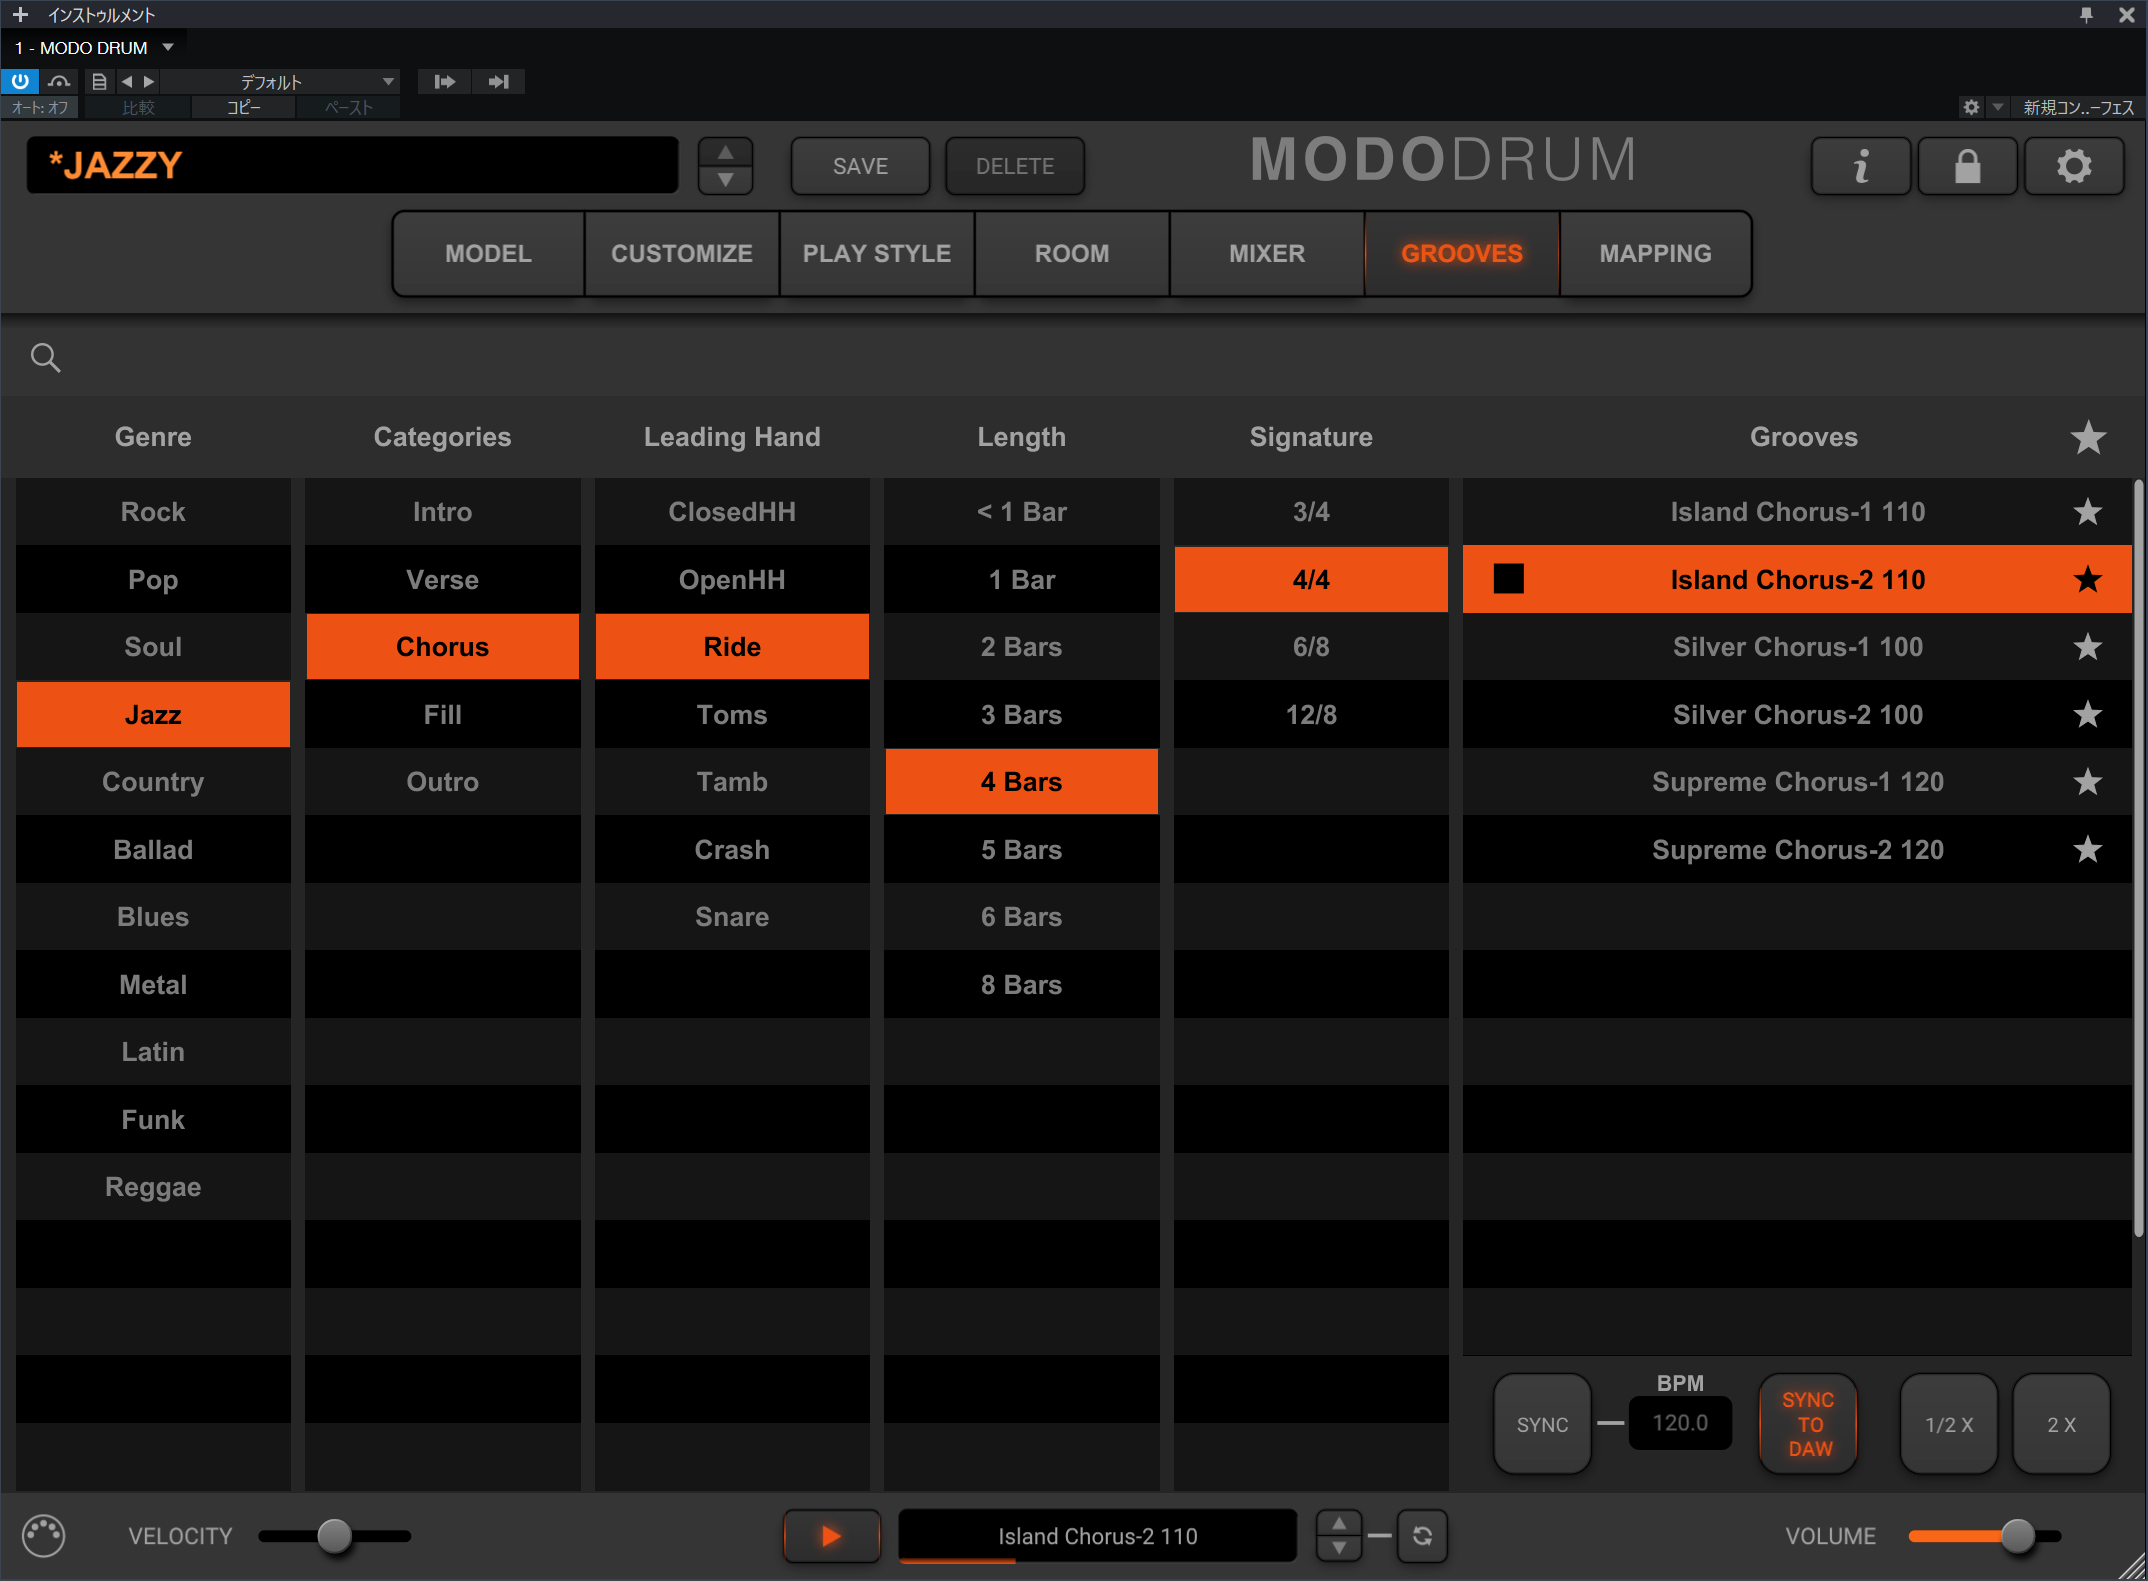Select ClosedHH leading hand filter

(x=732, y=512)
